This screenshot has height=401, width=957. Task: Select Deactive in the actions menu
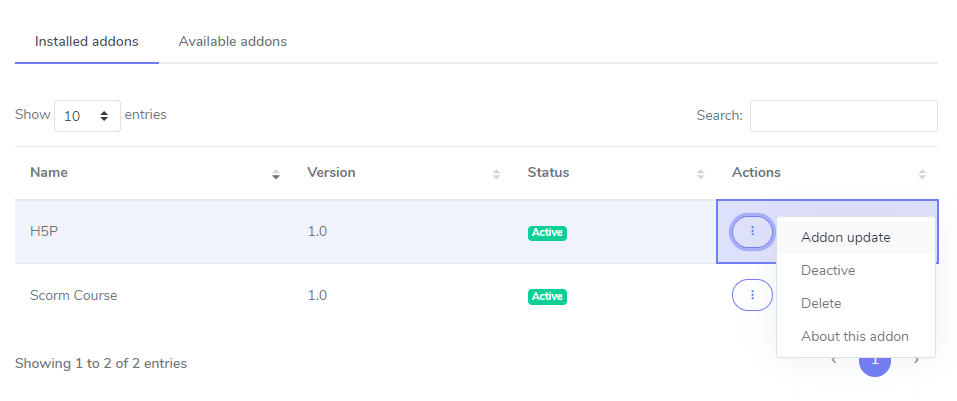tap(828, 270)
